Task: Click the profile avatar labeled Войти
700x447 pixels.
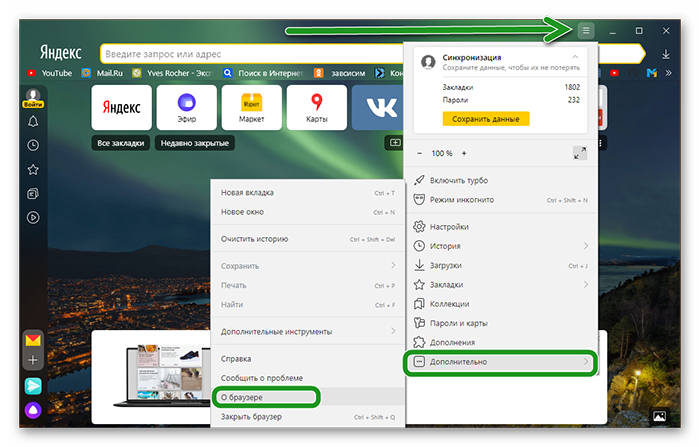Action: [33, 98]
